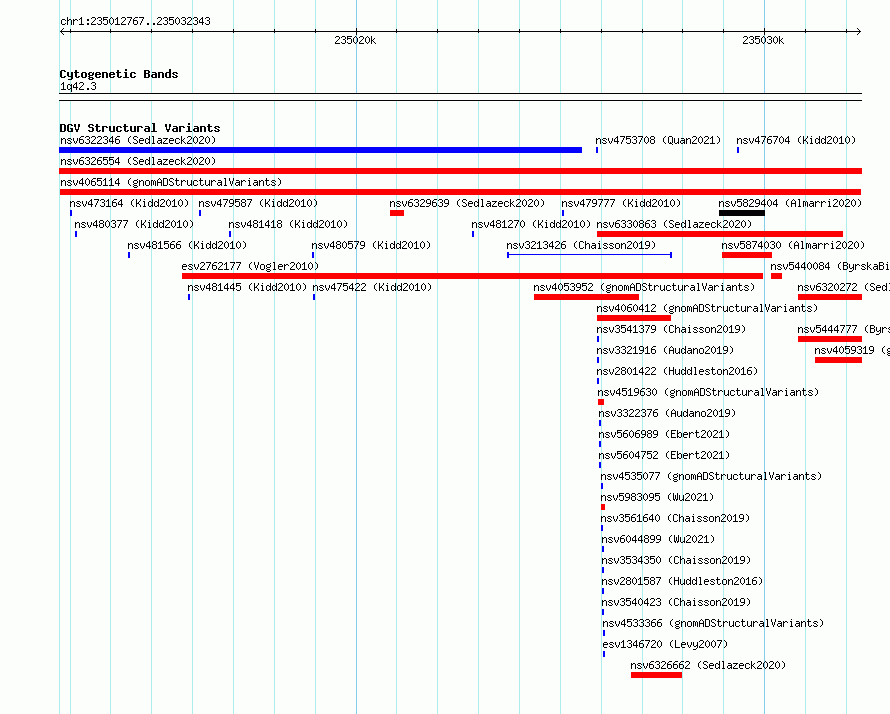Click the black nsv5829404 variant bar
Image resolution: width=890 pixels, height=714 pixels.
(x=742, y=213)
